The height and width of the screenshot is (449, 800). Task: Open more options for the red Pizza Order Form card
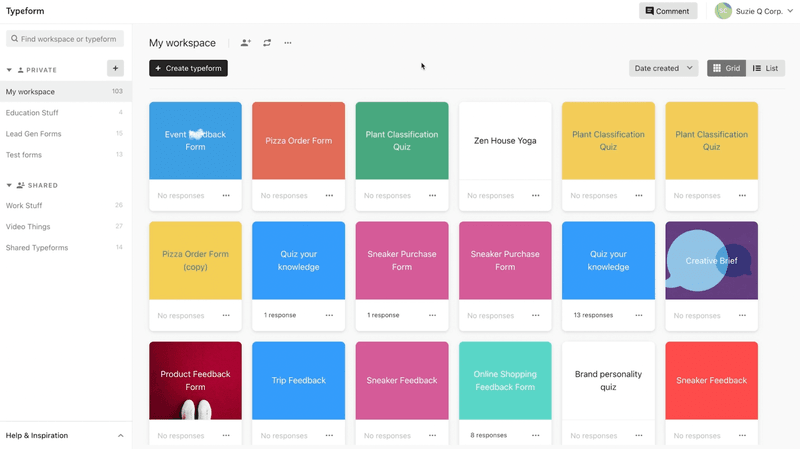[x=329, y=195]
